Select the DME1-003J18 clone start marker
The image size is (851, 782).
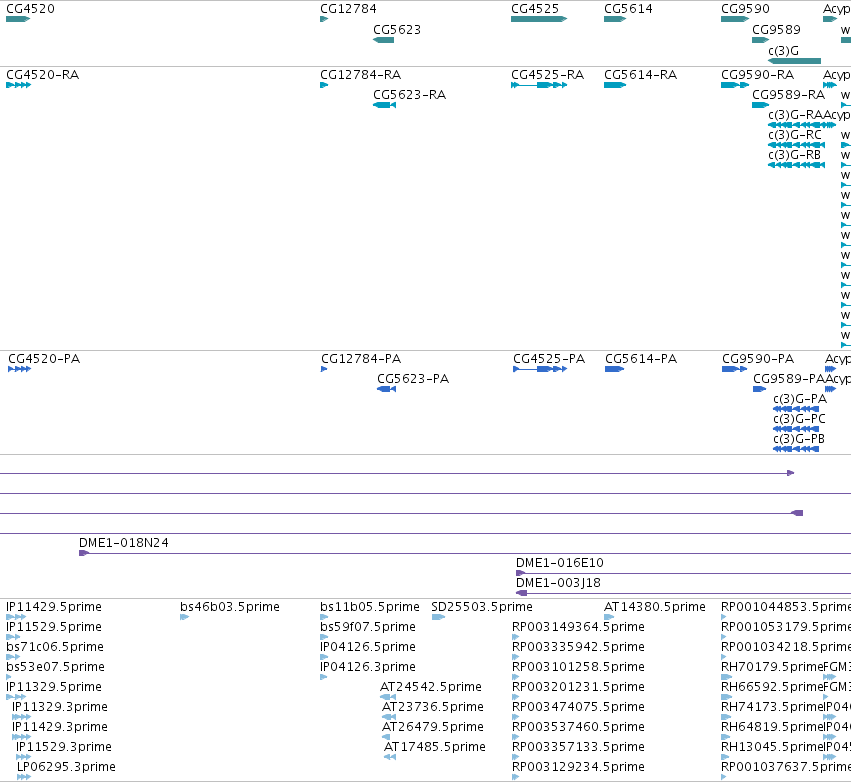(x=522, y=593)
